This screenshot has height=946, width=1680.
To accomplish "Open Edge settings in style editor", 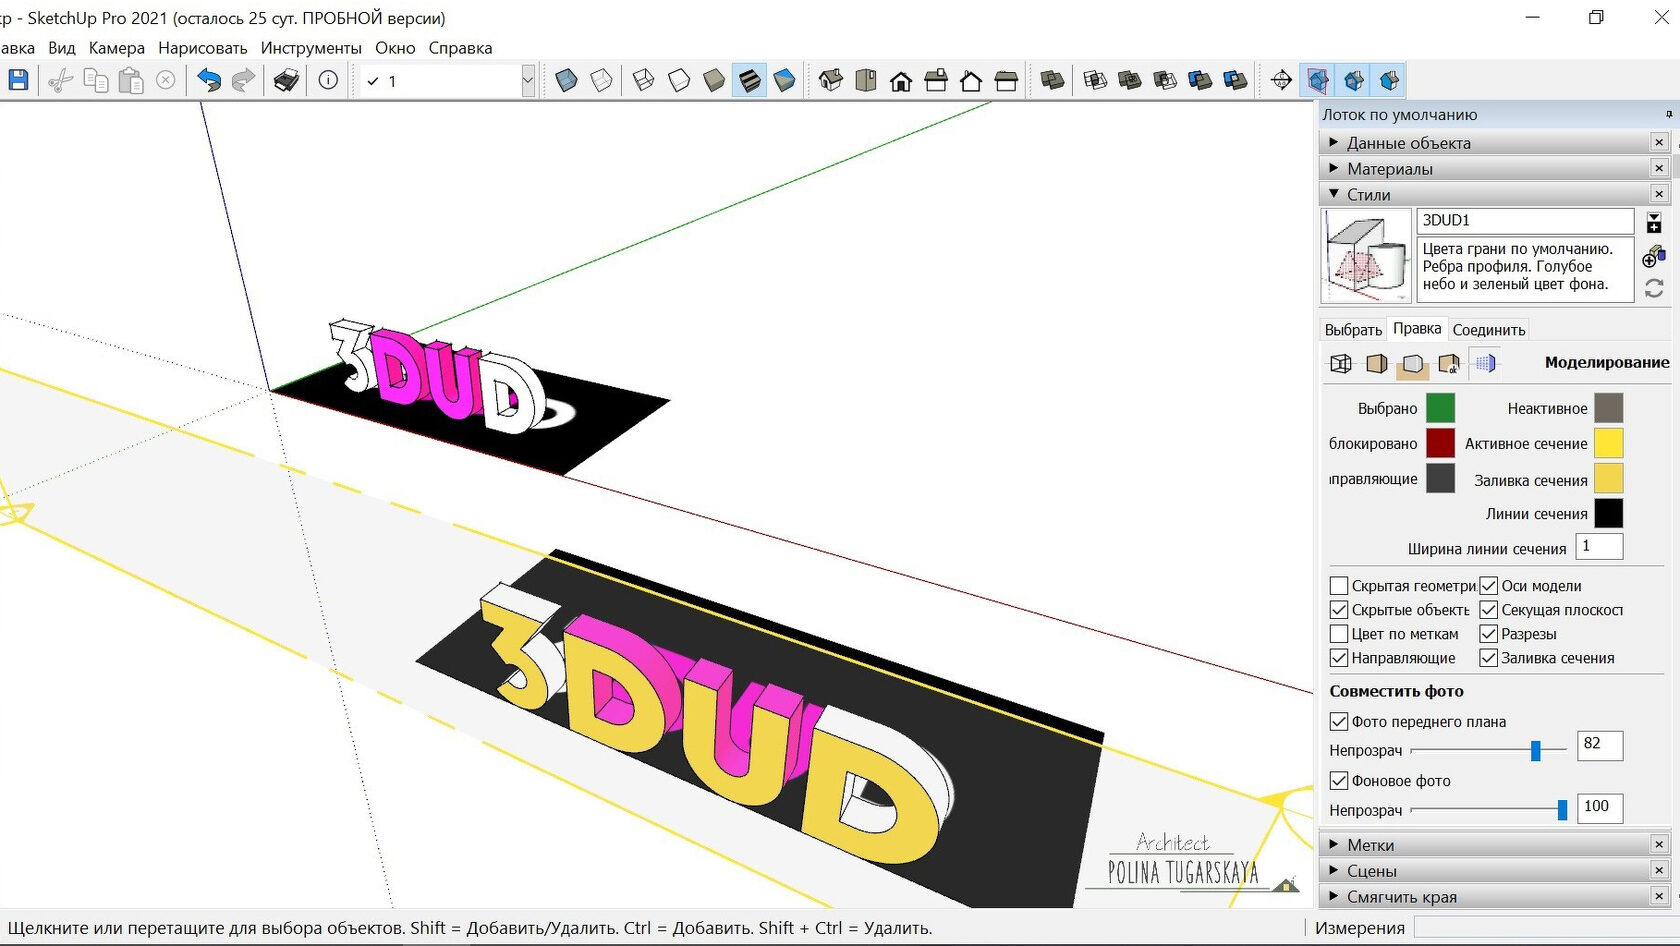I will [1341, 364].
